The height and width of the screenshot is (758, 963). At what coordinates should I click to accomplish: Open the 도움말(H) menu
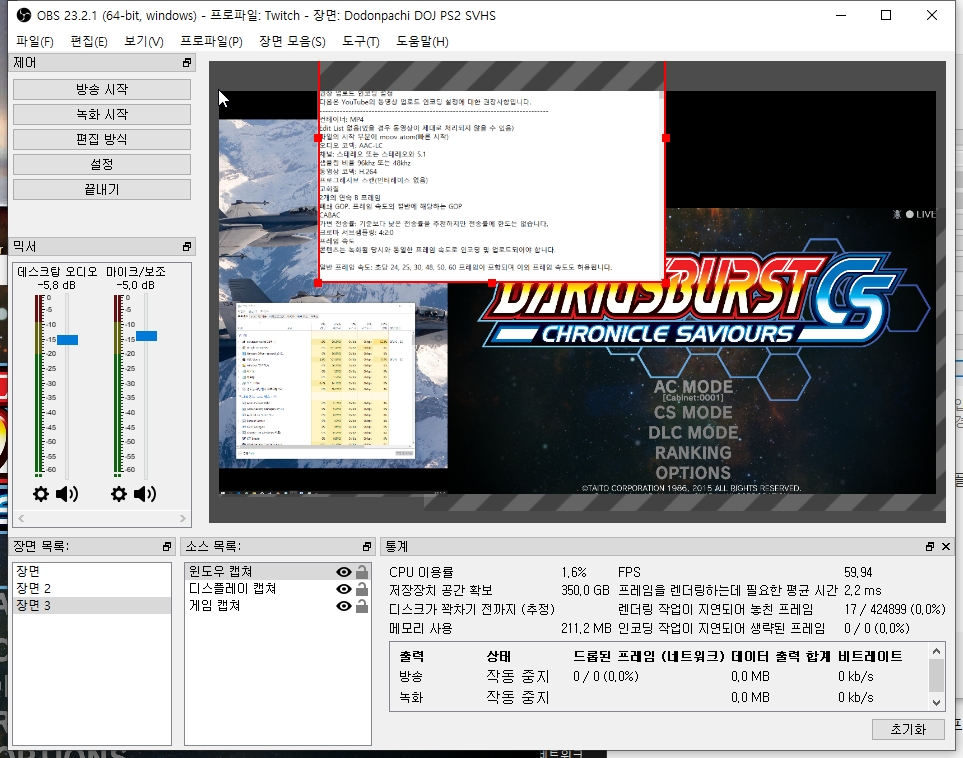422,42
